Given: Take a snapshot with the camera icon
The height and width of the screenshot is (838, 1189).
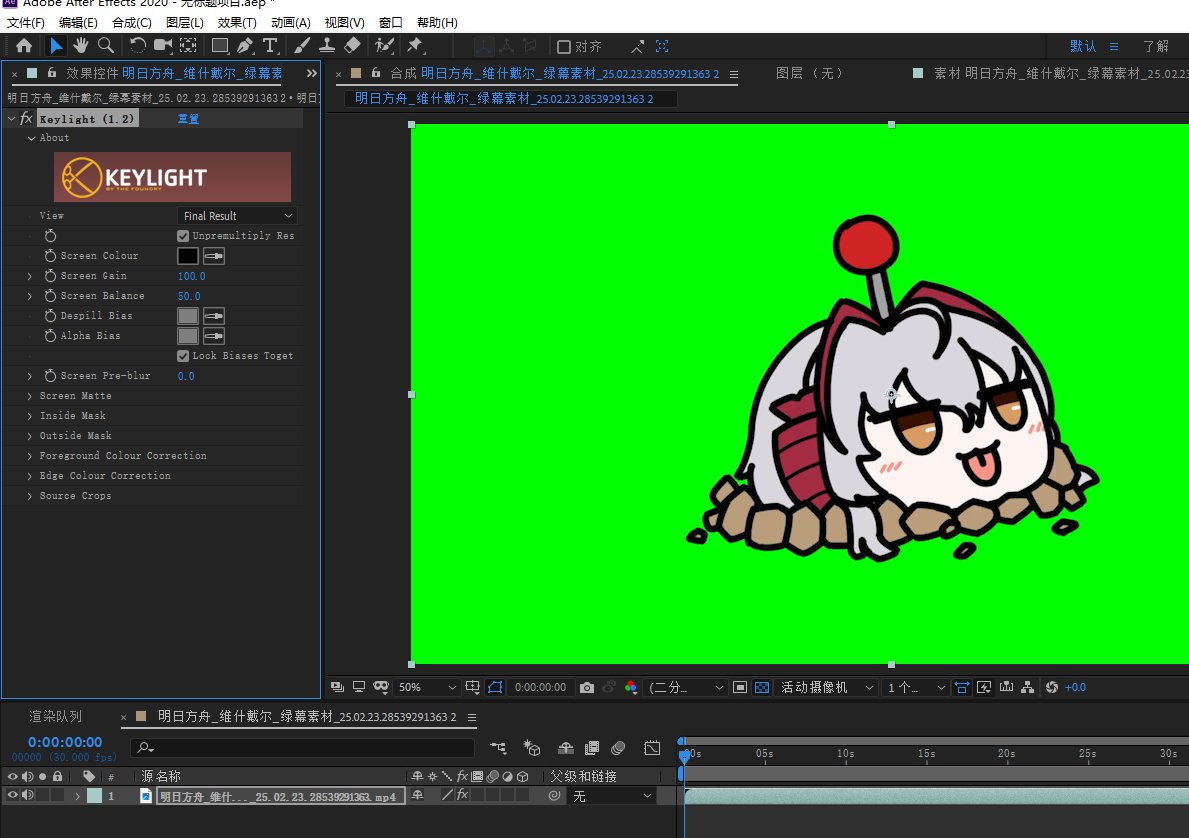Looking at the screenshot, I should coord(587,687).
